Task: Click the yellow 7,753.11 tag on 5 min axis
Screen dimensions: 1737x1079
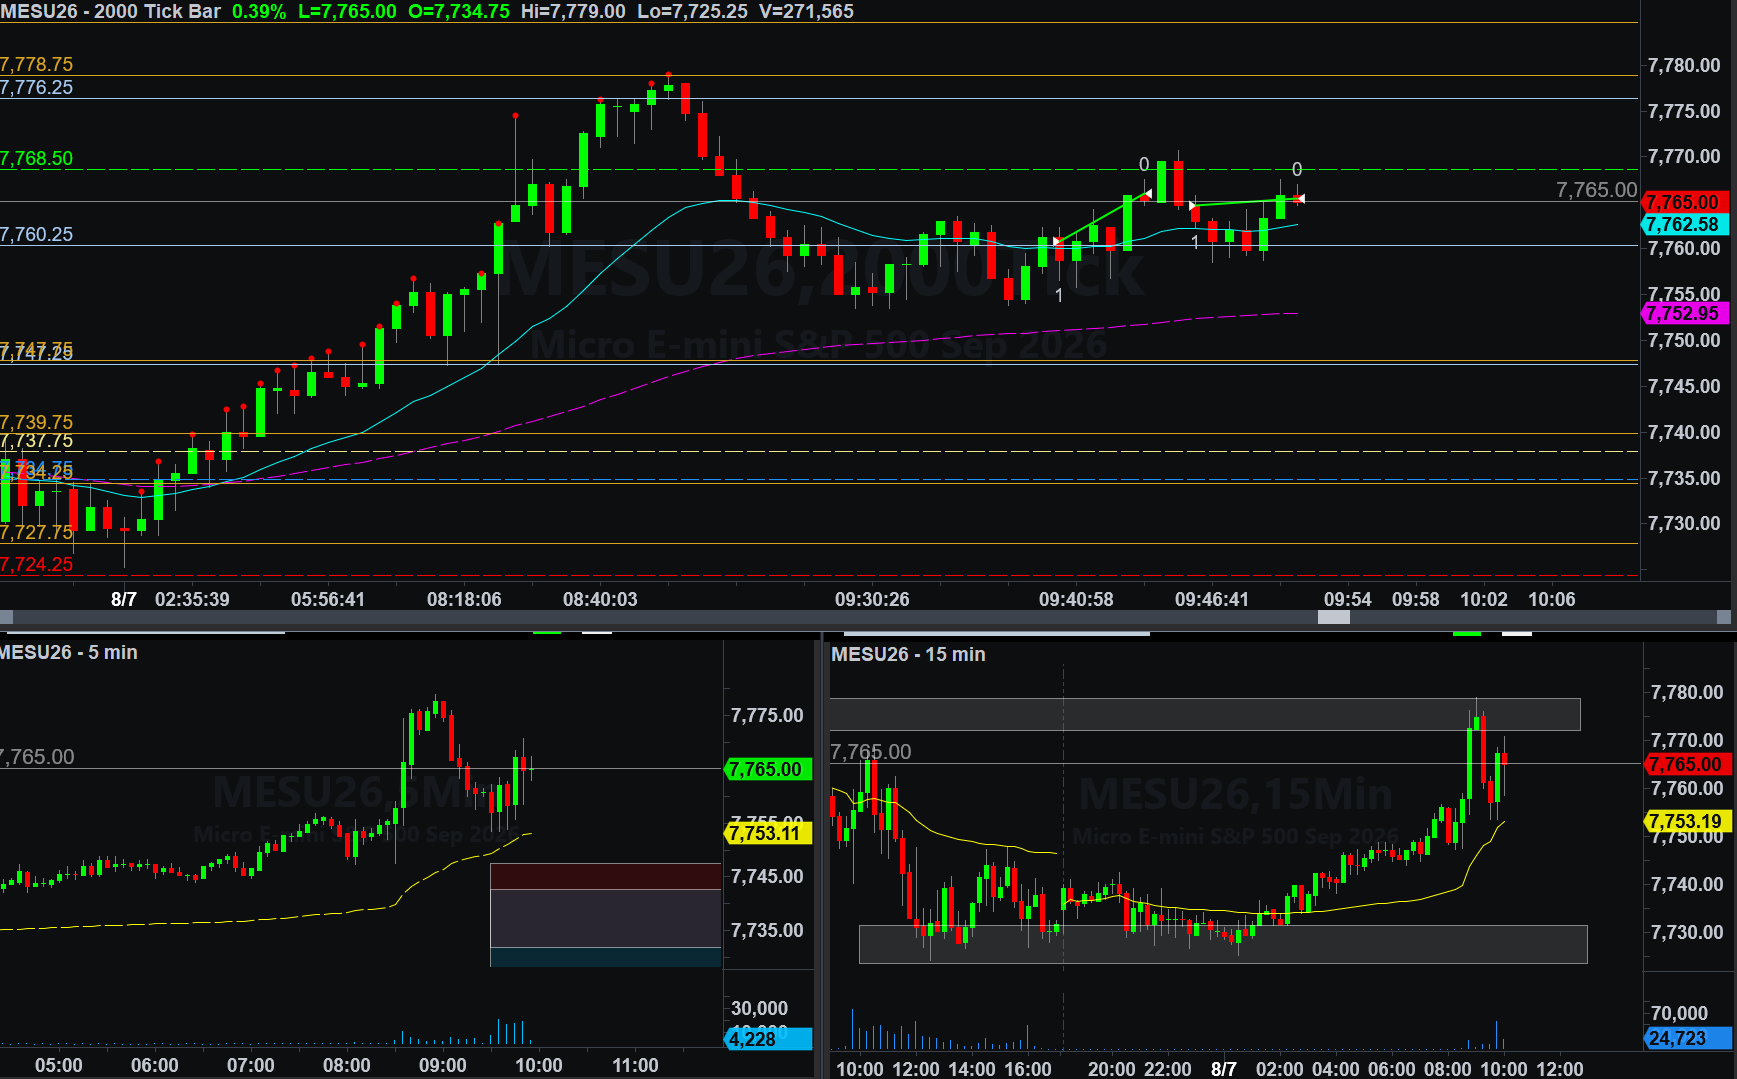Action: tap(767, 833)
